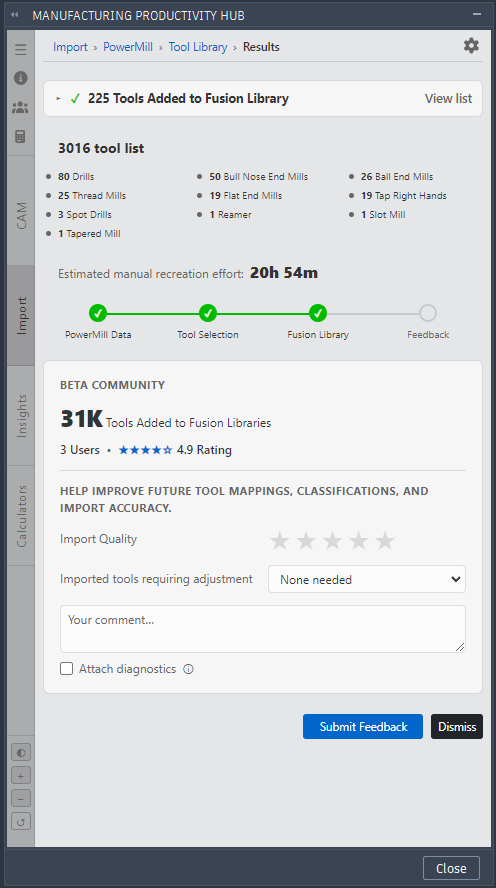Click the Your comment text box
The height and width of the screenshot is (888, 496).
263,629
